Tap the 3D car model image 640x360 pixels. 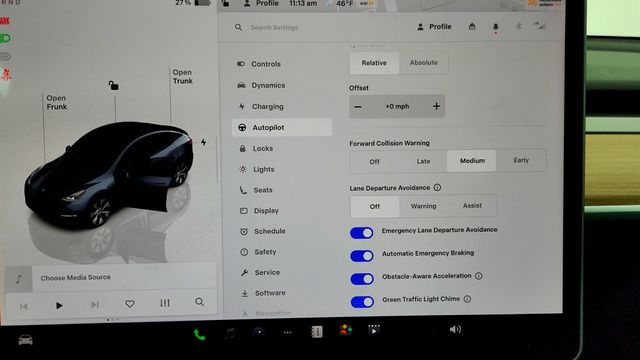tap(110, 176)
